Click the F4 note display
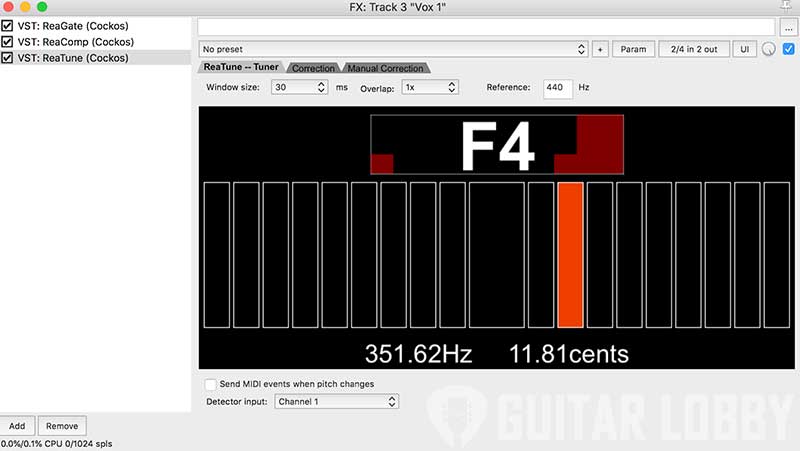 pyautogui.click(x=497, y=145)
